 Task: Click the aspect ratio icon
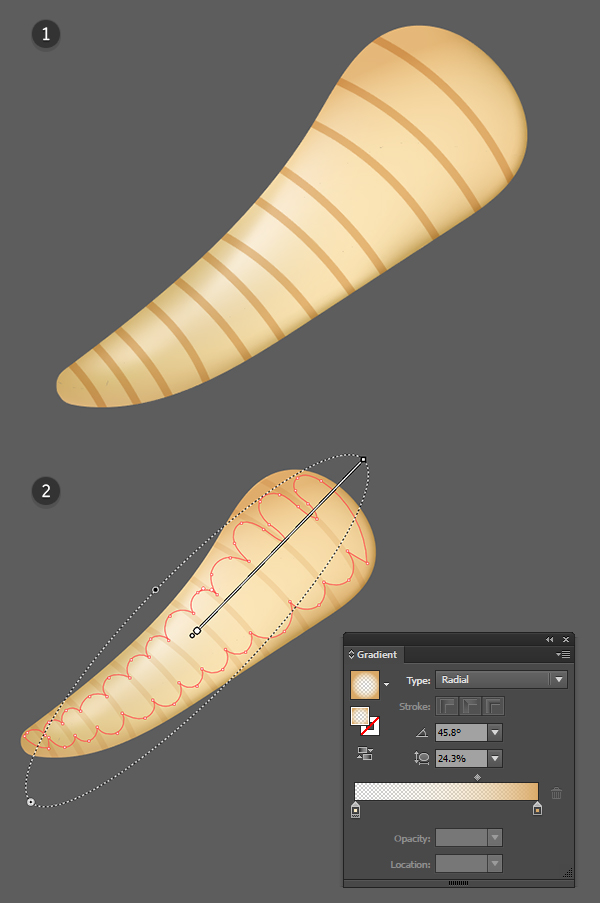pyautogui.click(x=421, y=758)
